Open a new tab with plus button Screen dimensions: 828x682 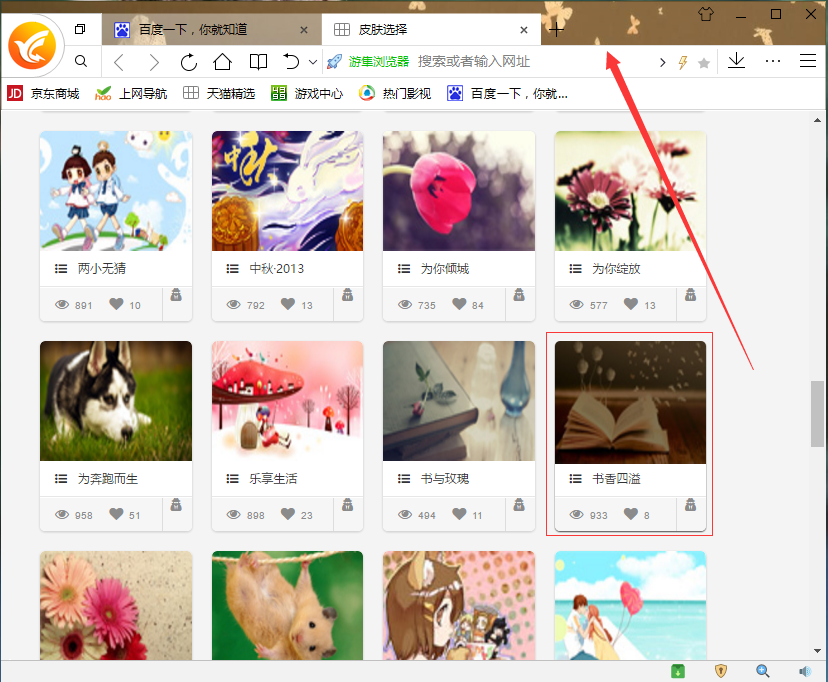pyautogui.click(x=556, y=30)
